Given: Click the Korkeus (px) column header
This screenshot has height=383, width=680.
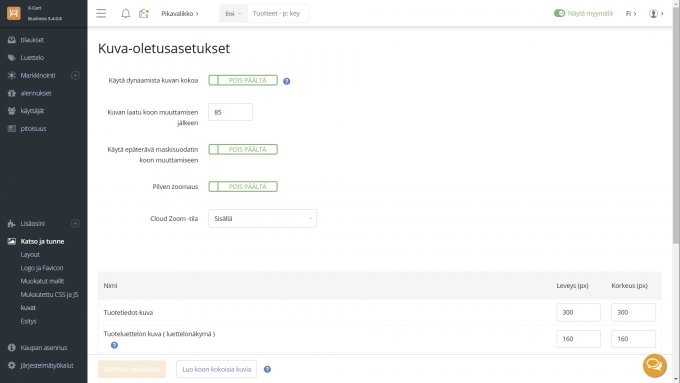Looking at the screenshot, I should [629, 286].
